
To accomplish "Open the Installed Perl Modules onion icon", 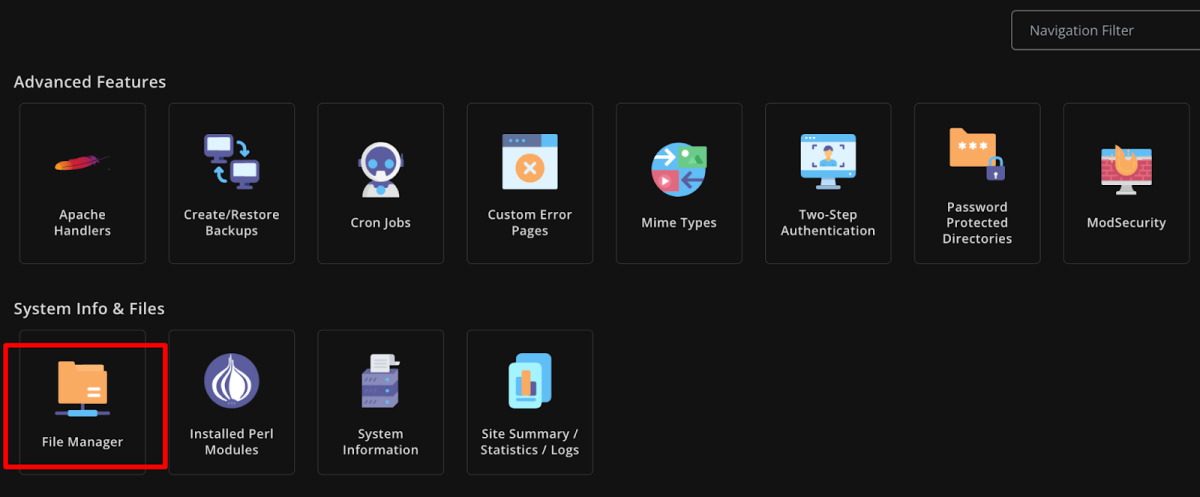I will coord(232,381).
